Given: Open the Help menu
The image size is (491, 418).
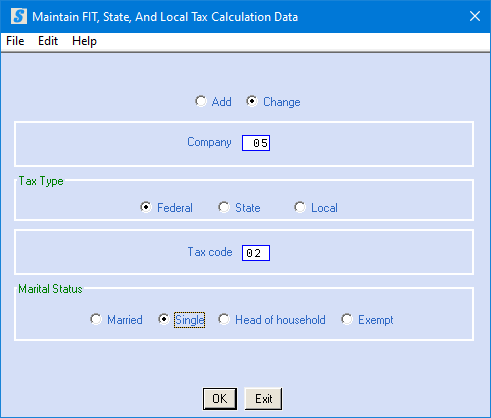Looking at the screenshot, I should click(x=84, y=41).
